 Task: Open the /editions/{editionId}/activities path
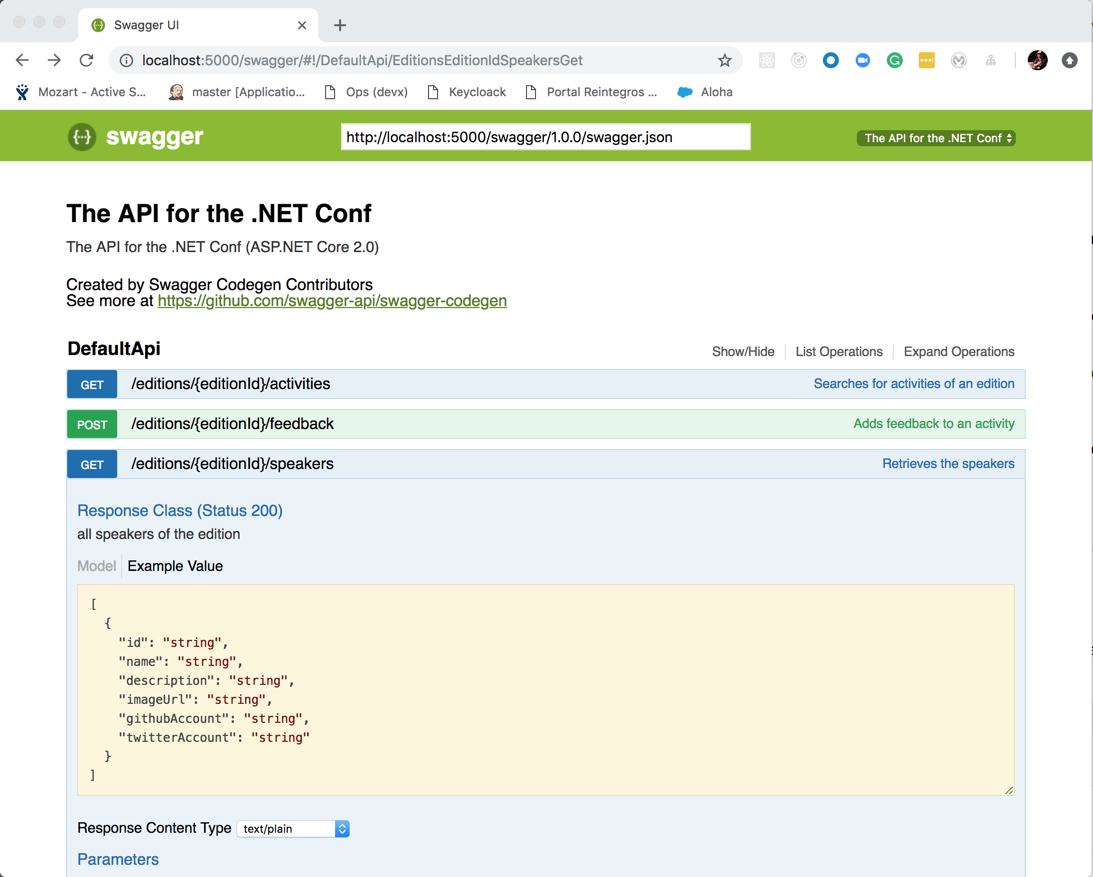click(231, 384)
